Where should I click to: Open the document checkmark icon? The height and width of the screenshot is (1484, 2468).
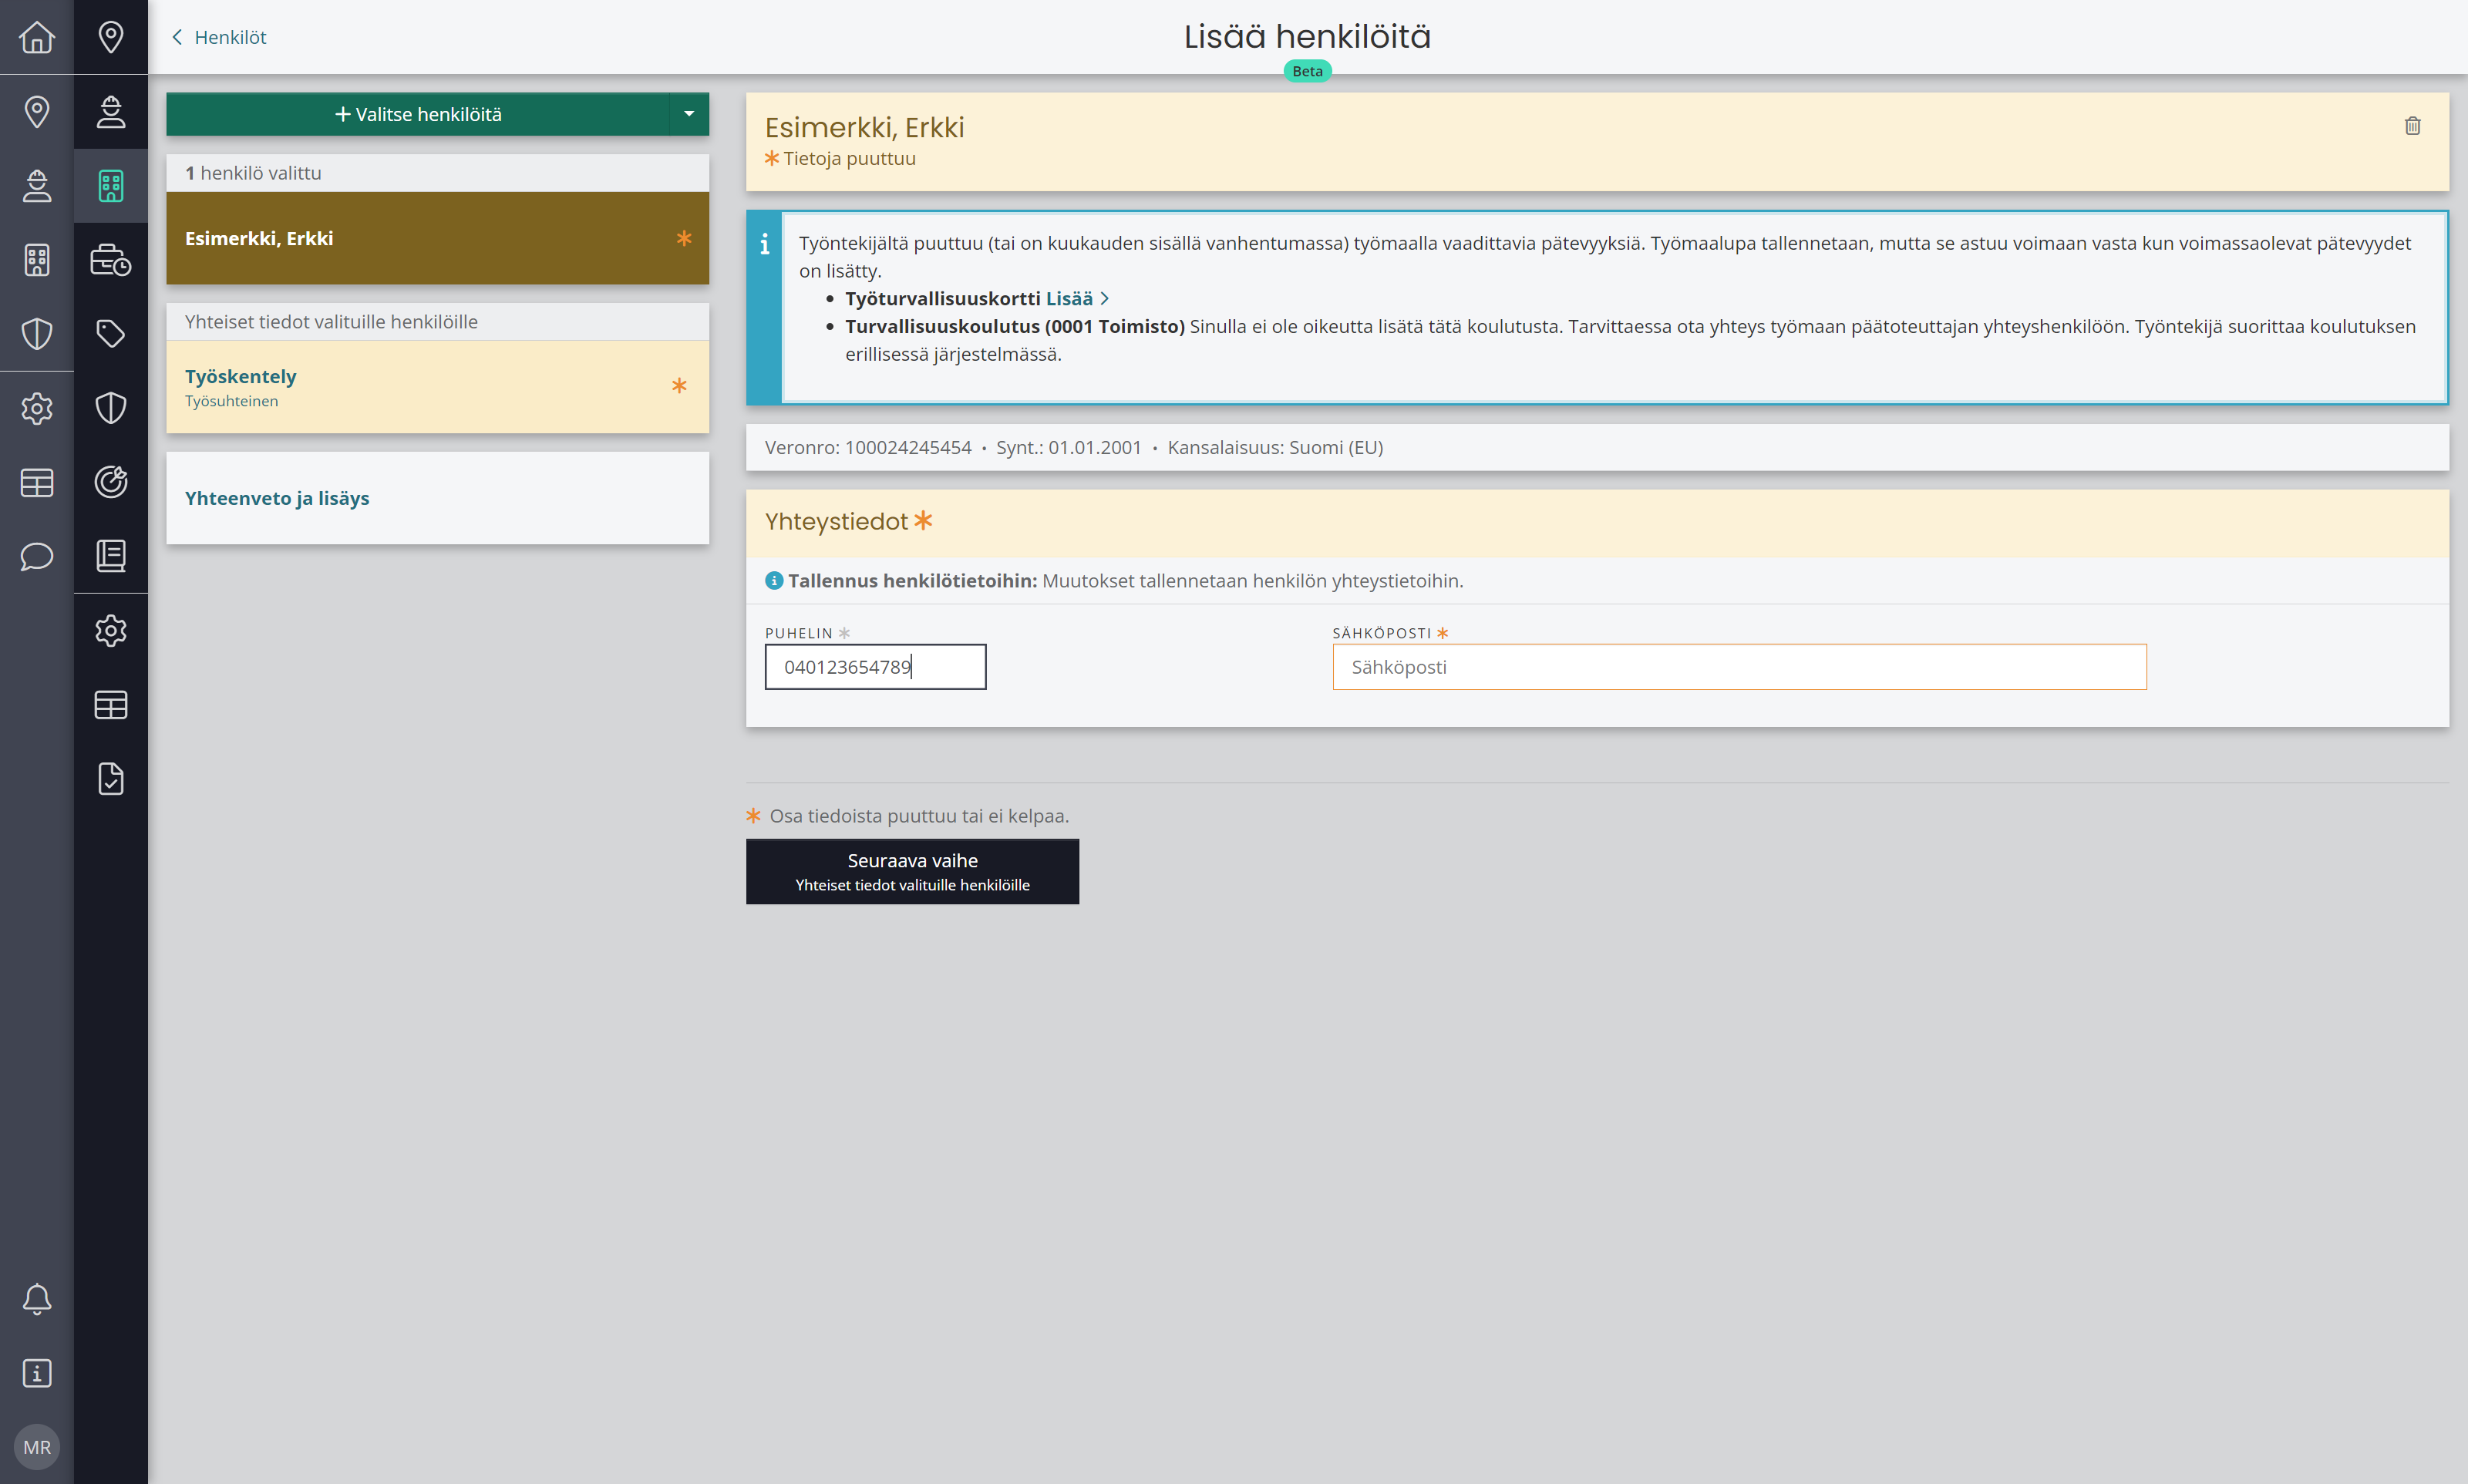tap(111, 778)
